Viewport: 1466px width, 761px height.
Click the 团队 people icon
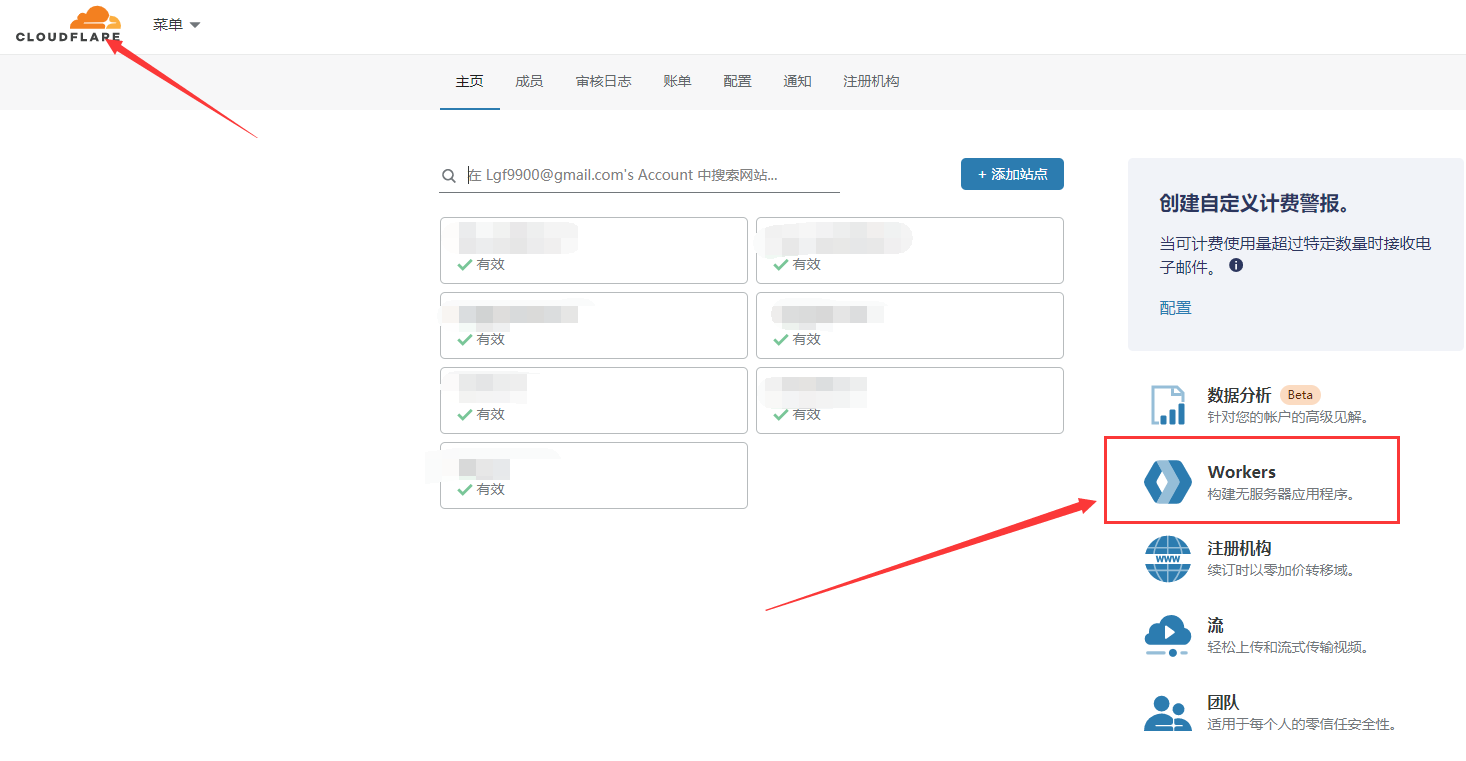1167,712
